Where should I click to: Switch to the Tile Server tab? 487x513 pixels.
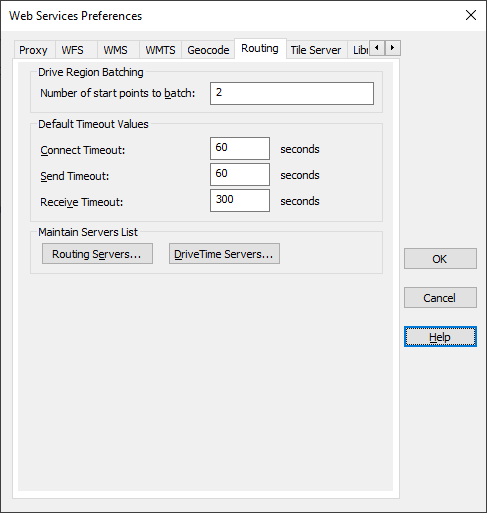316,50
